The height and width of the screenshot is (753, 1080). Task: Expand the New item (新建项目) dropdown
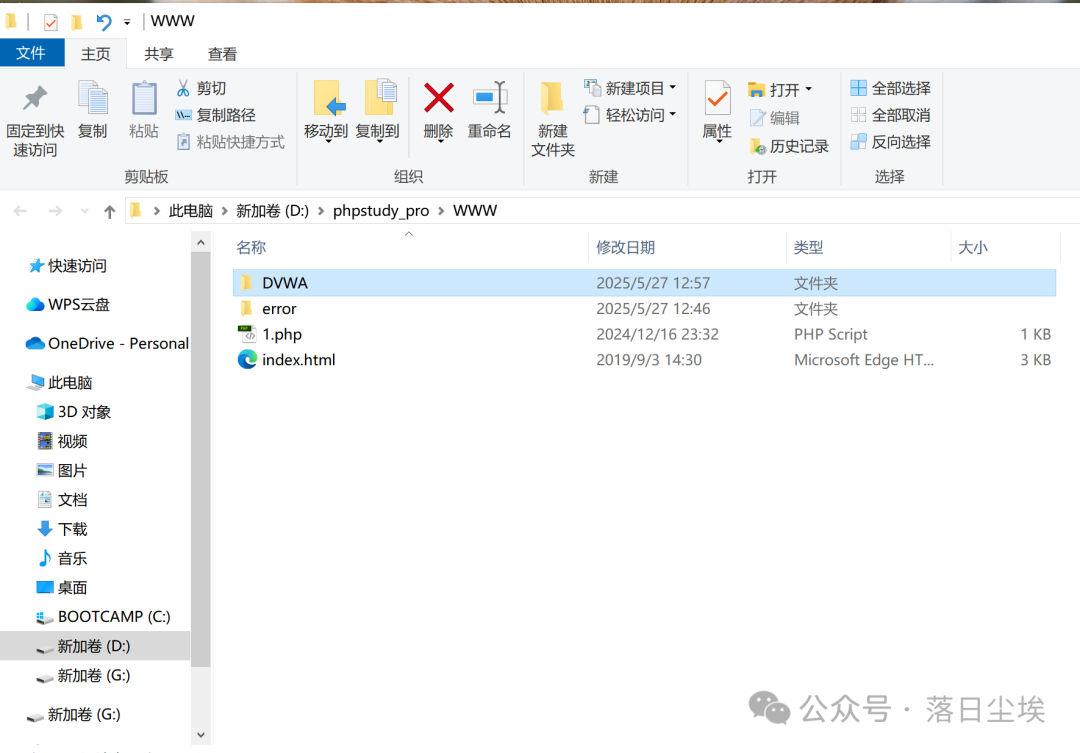click(x=672, y=87)
